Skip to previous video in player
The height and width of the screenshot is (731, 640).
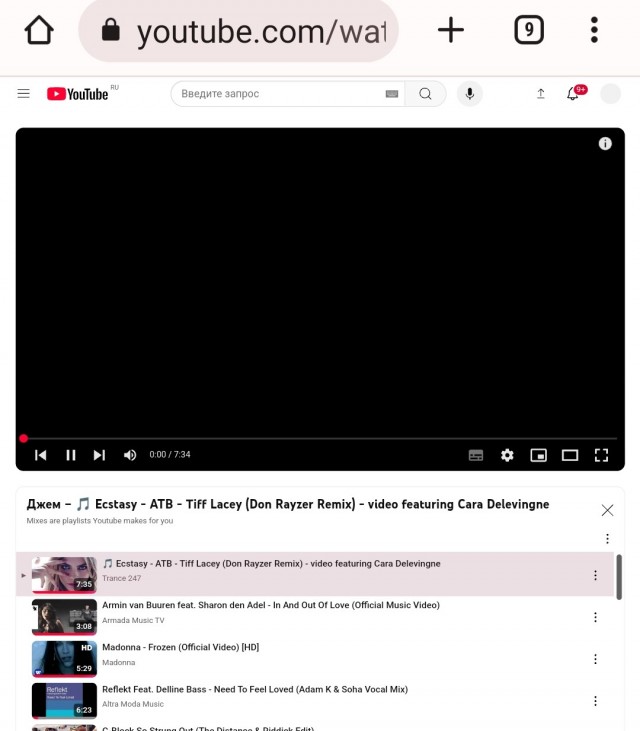[41, 455]
